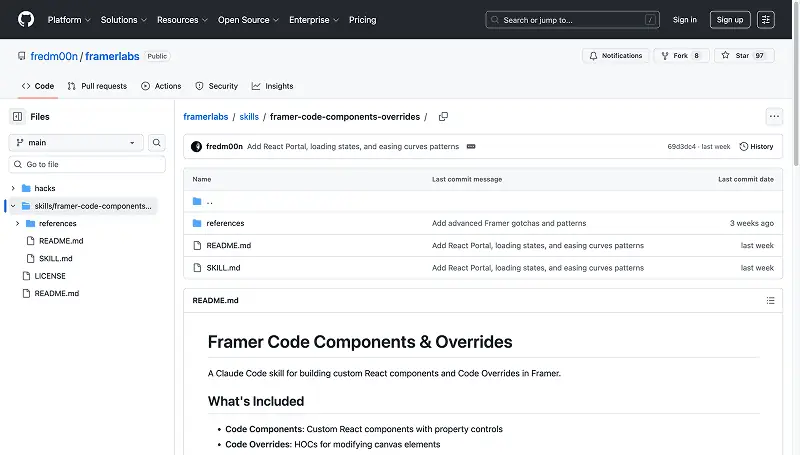Select root README.md in the file tree
The image size is (800, 455).
[x=57, y=293]
